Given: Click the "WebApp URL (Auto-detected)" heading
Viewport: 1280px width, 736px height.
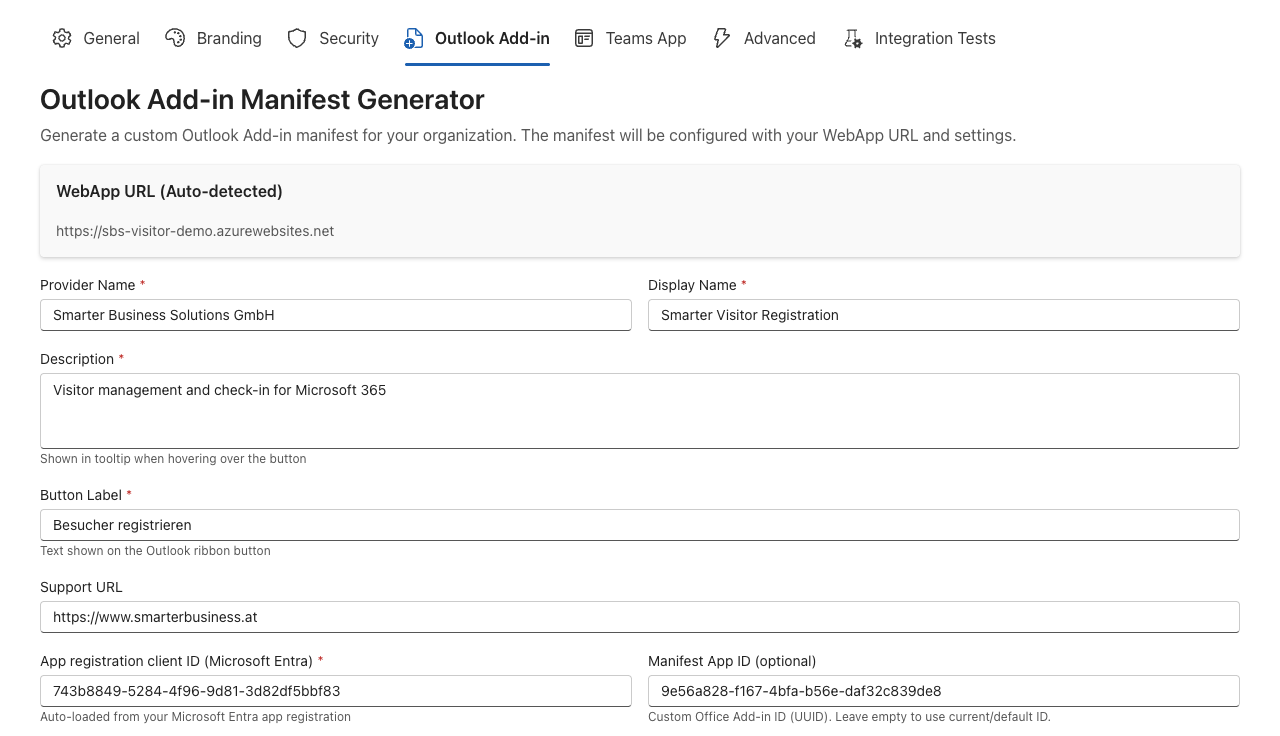Looking at the screenshot, I should [x=169, y=191].
